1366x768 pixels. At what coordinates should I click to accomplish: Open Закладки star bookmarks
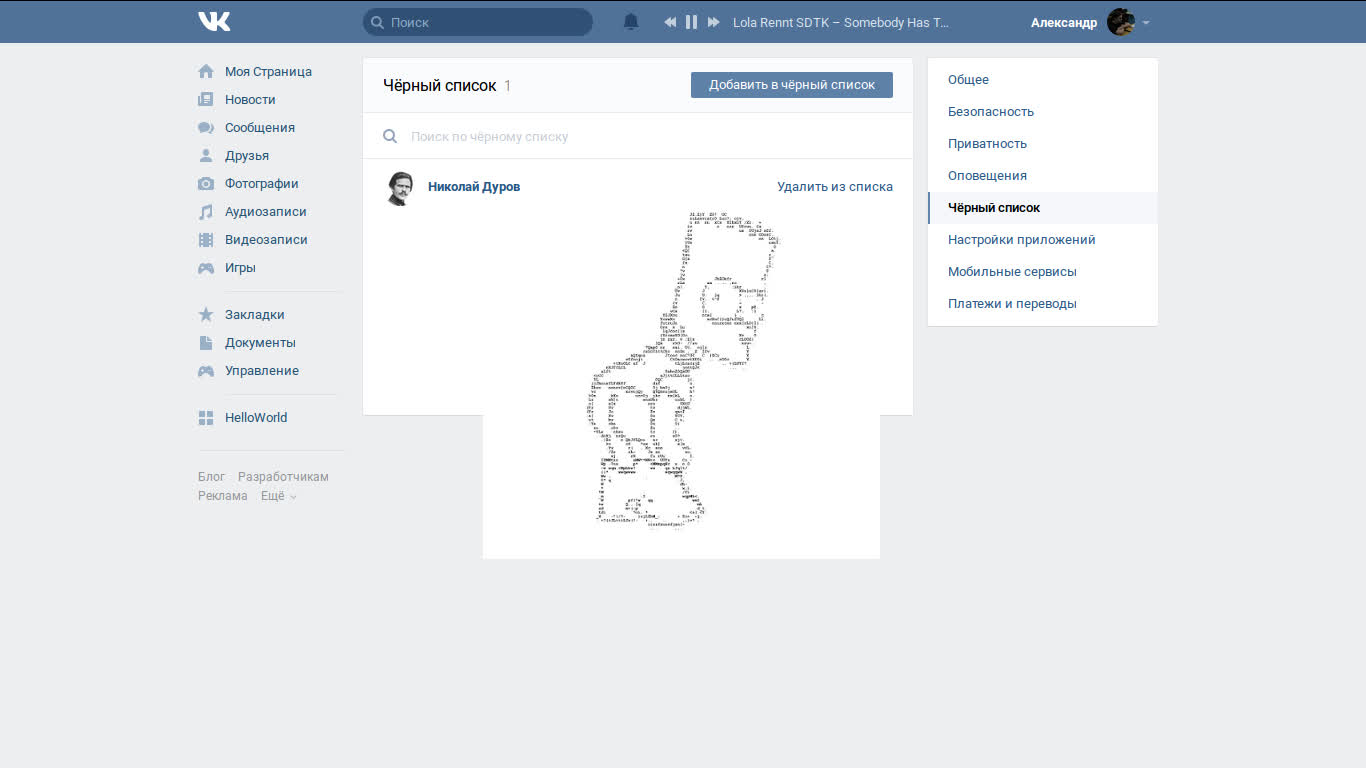coord(254,315)
